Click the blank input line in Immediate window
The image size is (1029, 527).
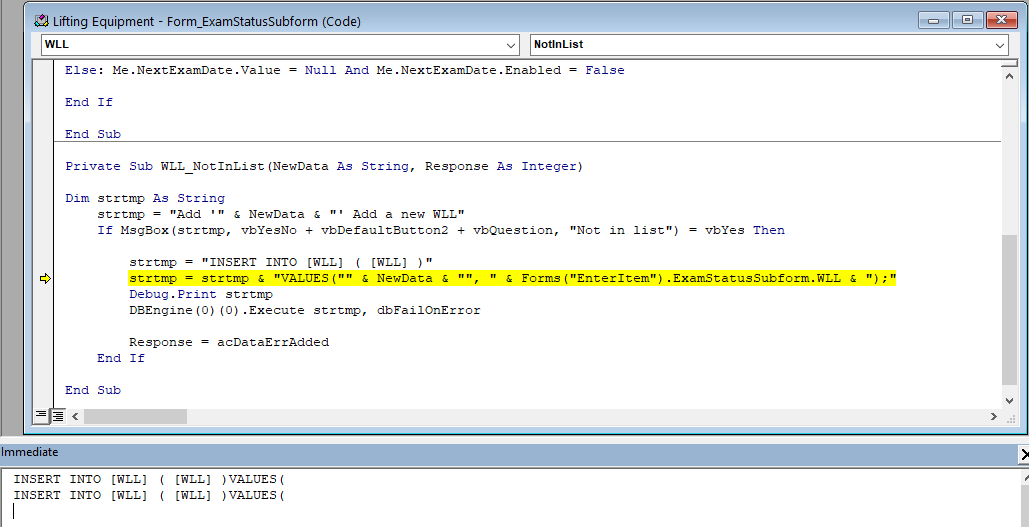tap(512, 511)
